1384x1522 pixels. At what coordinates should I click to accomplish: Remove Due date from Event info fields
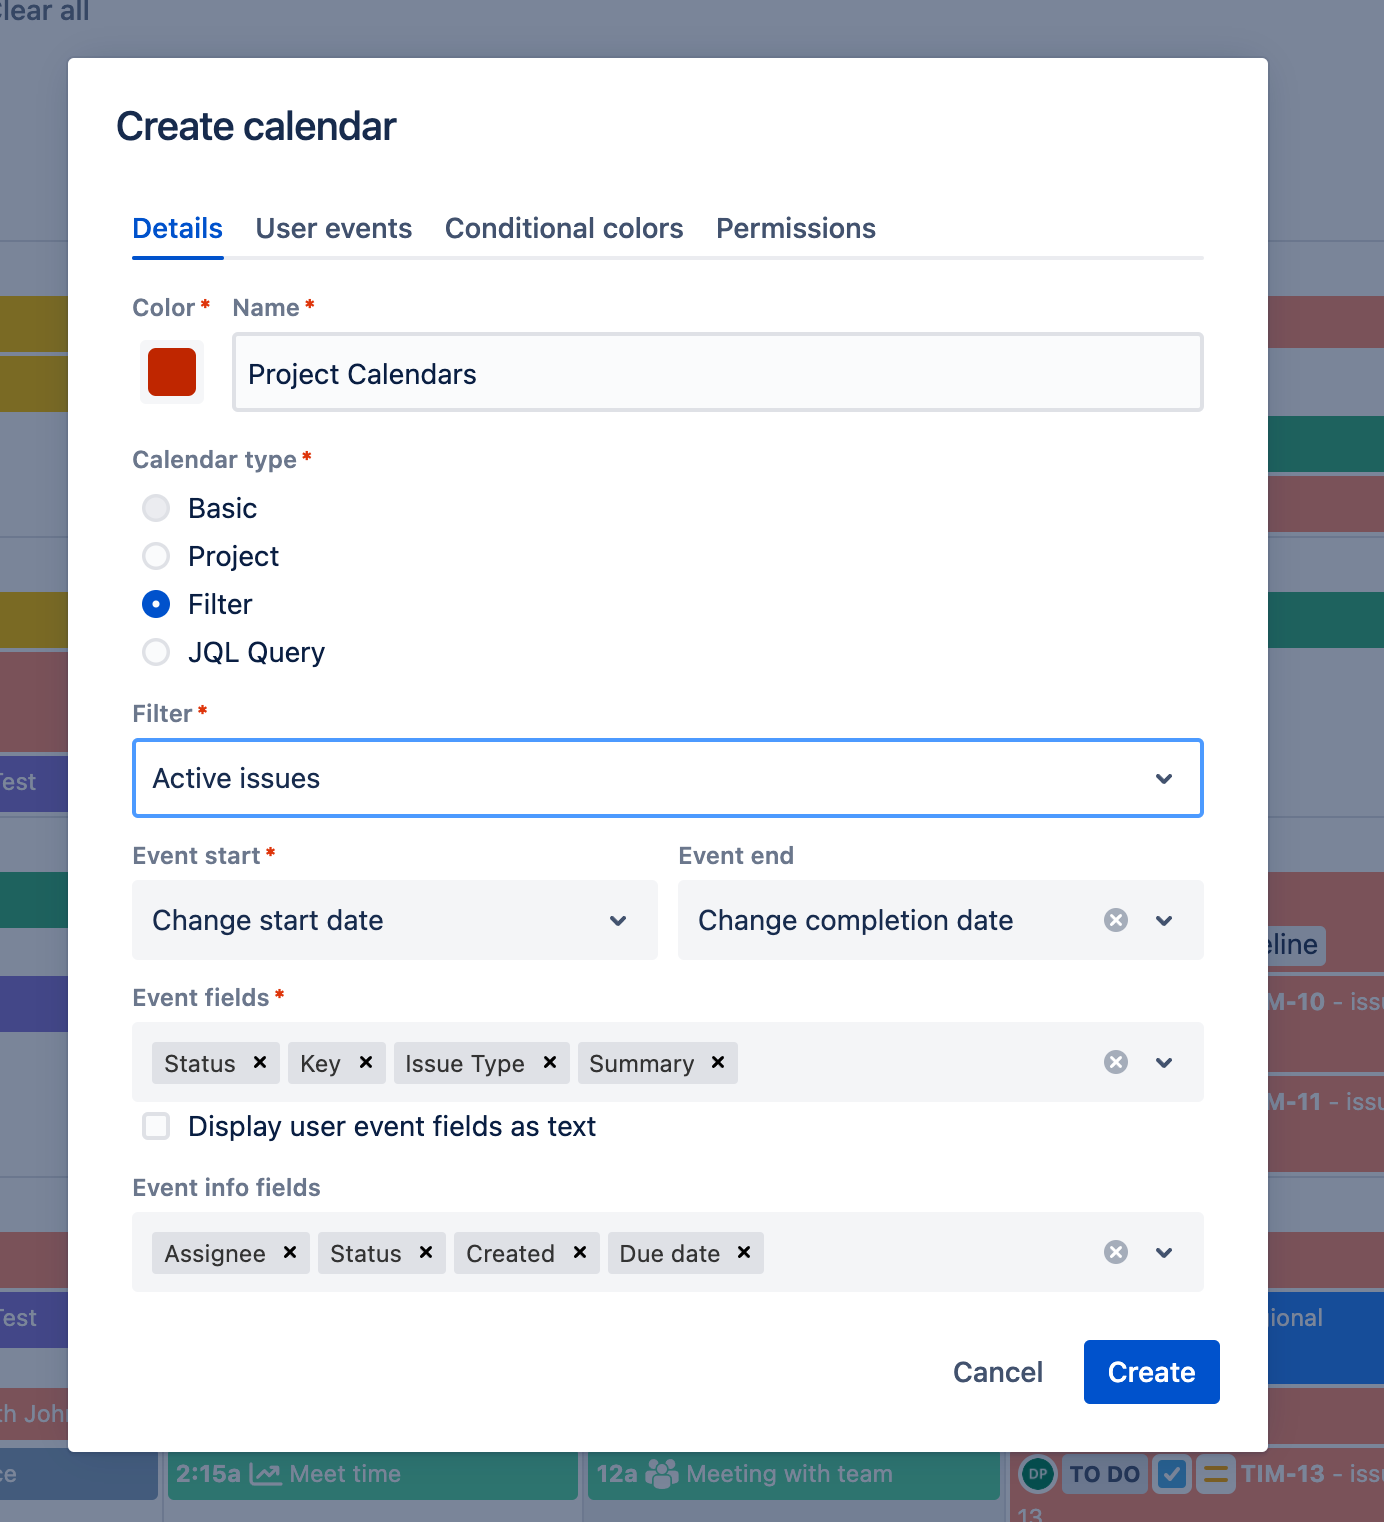click(x=744, y=1252)
